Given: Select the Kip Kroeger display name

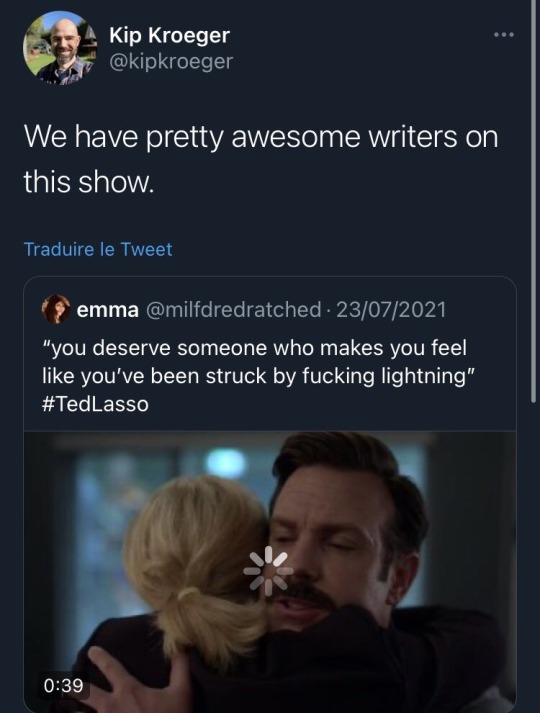Looking at the screenshot, I should [170, 35].
